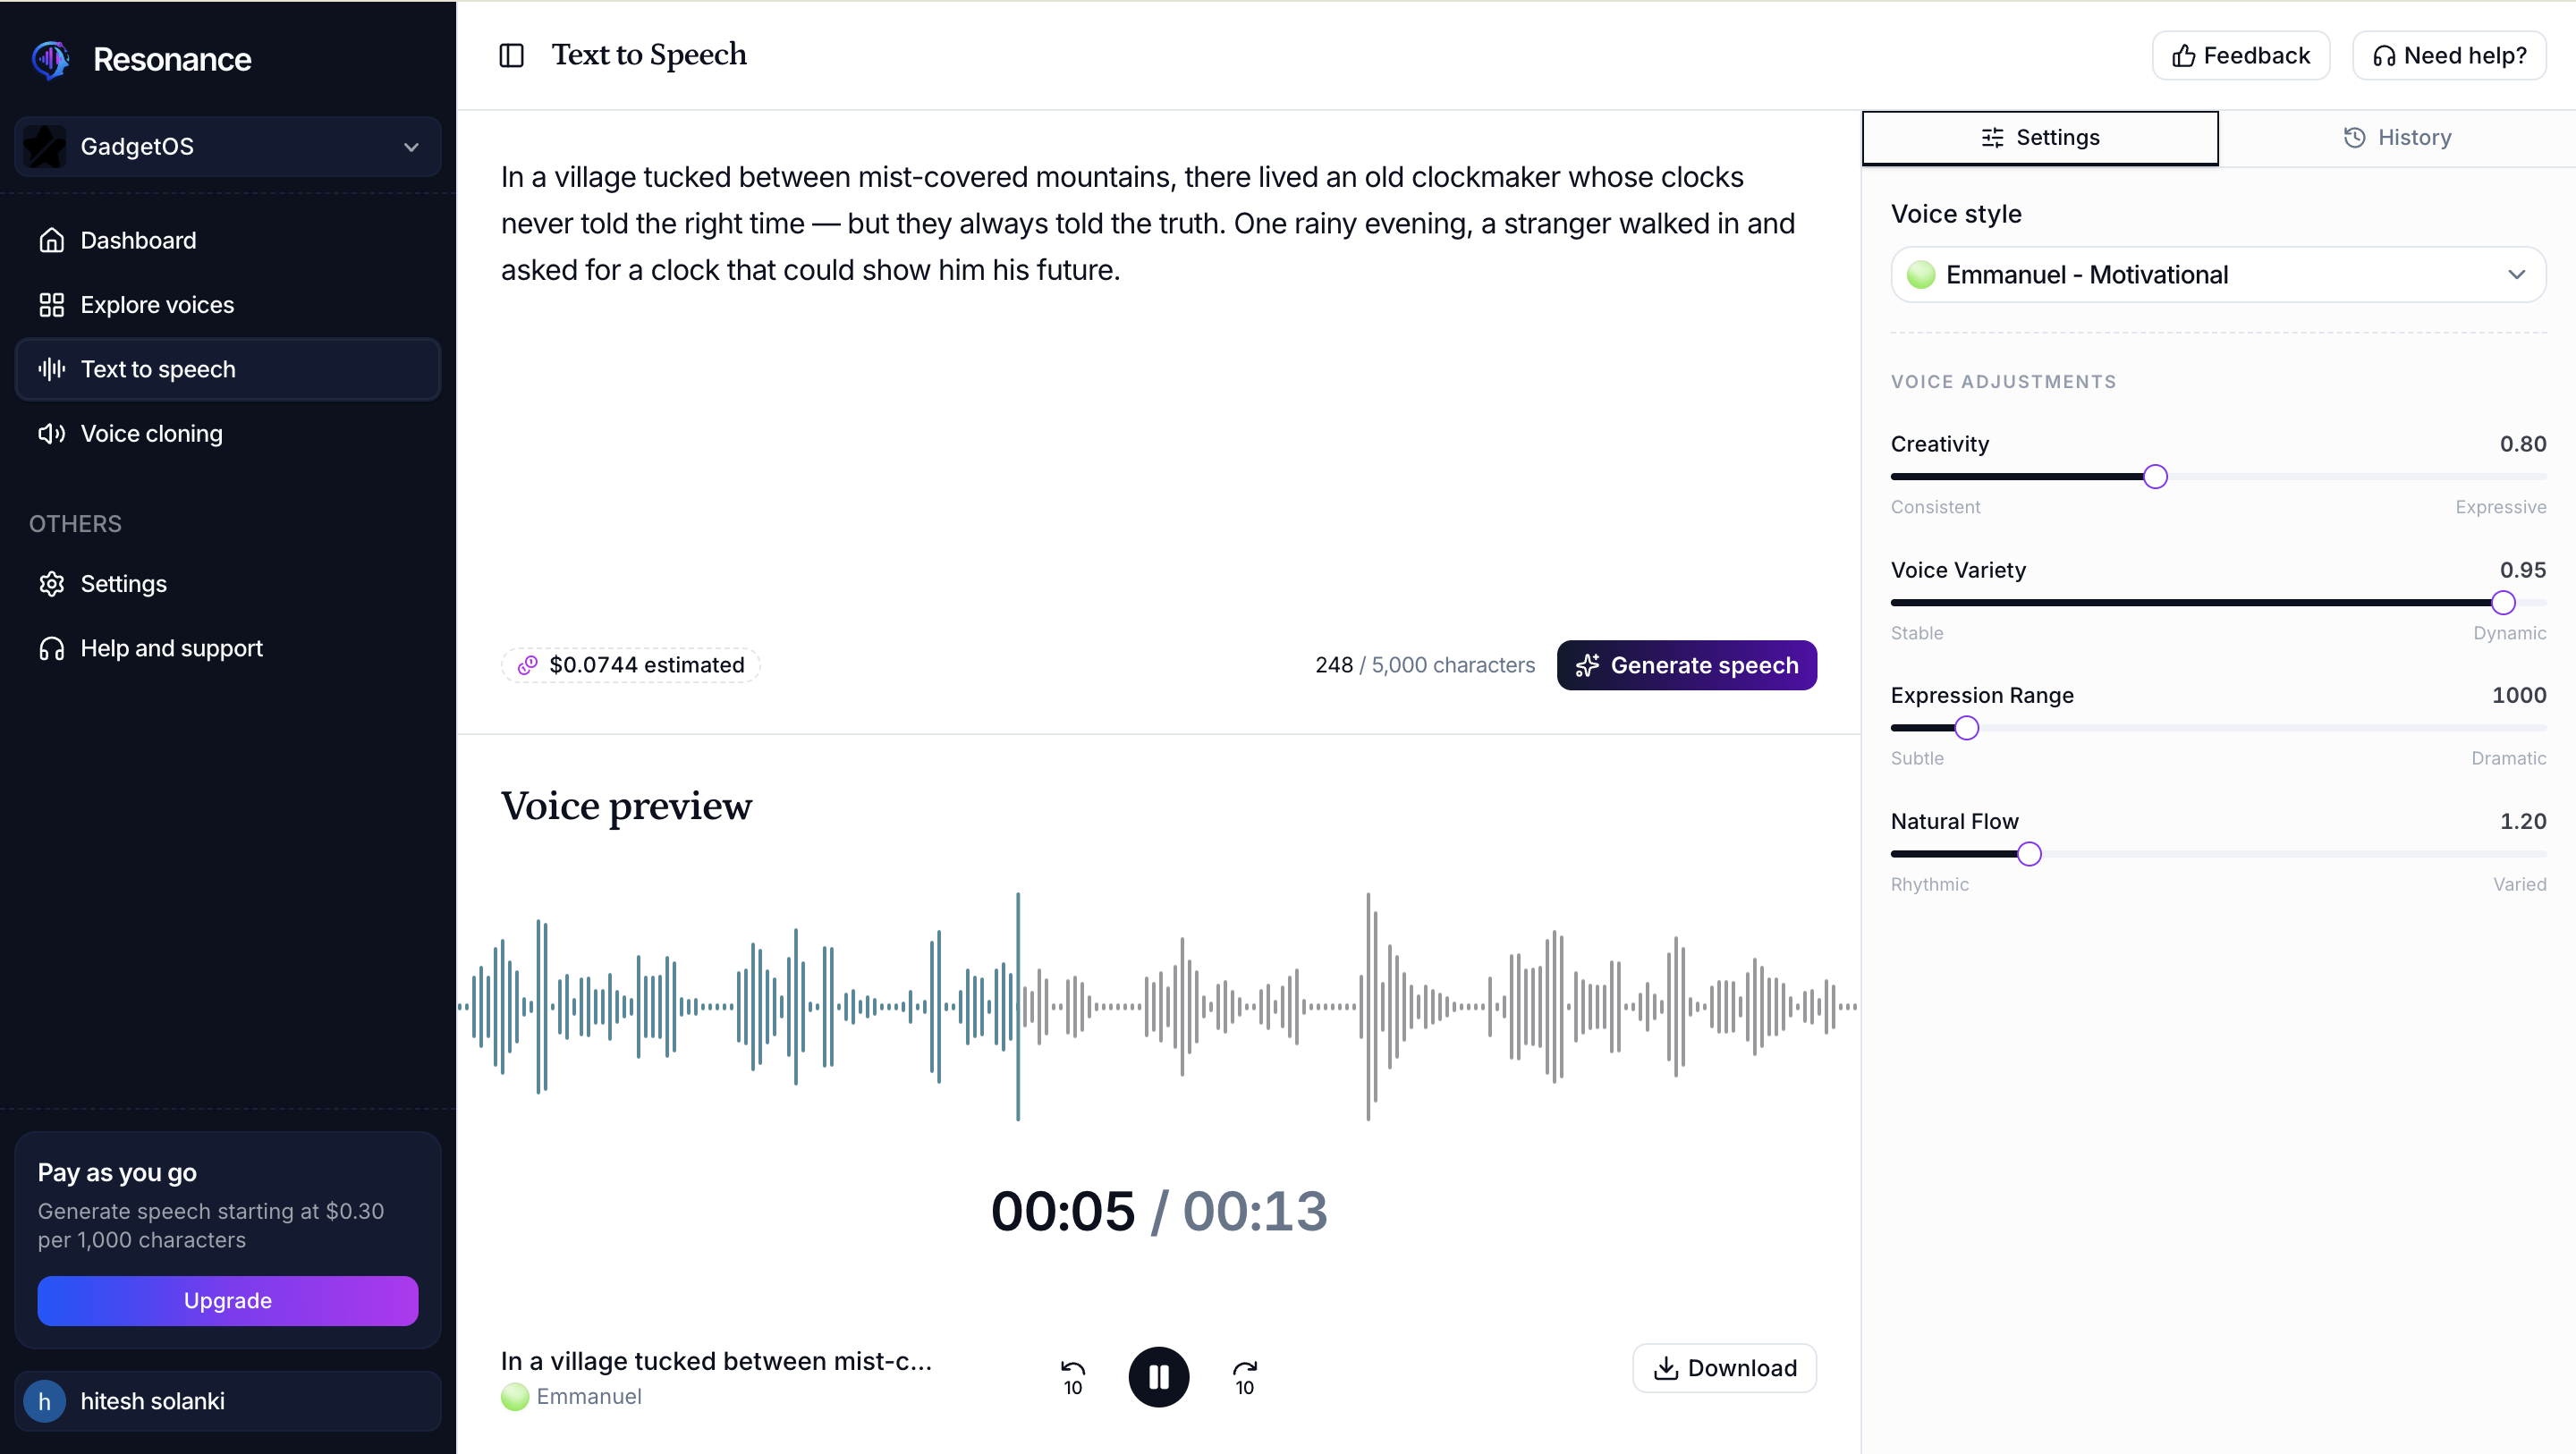2576x1454 pixels.
Task: Expand the GadgetOS workspace dropdown
Action: [x=228, y=147]
